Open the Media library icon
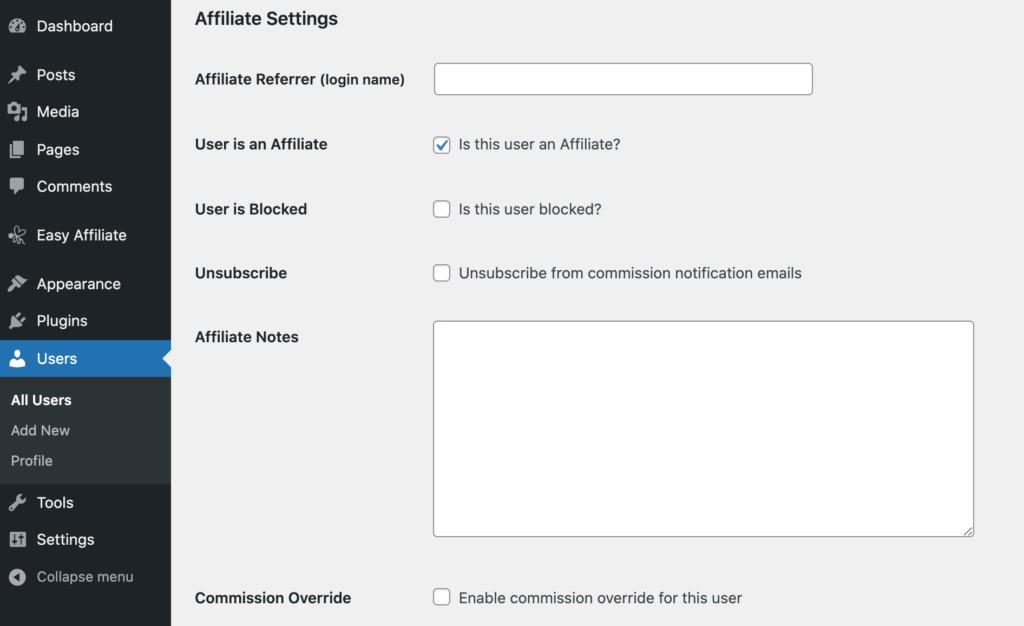Viewport: 1024px width, 626px height. [x=17, y=112]
